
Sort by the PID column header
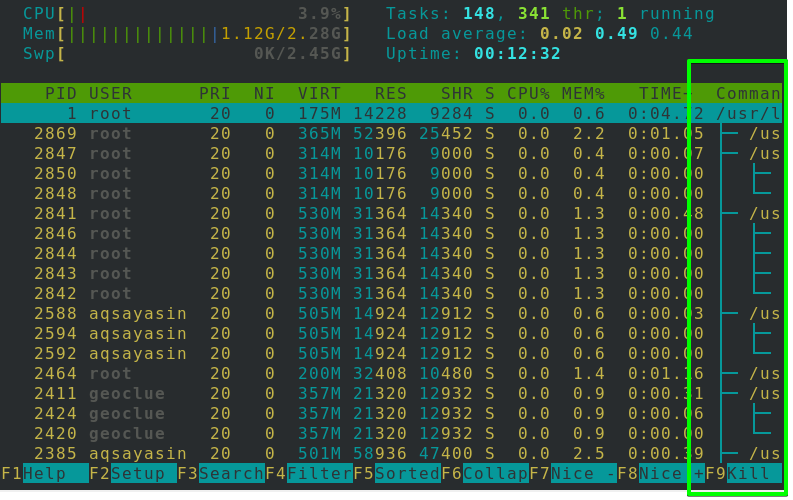(60, 93)
